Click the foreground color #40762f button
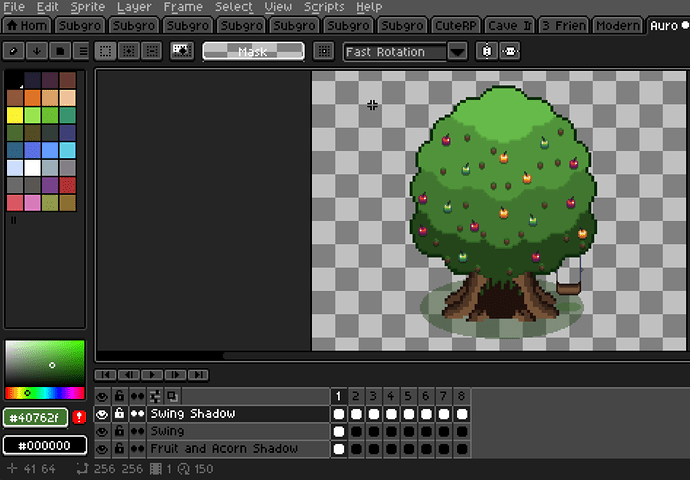This screenshot has width=690, height=480. coord(35,417)
